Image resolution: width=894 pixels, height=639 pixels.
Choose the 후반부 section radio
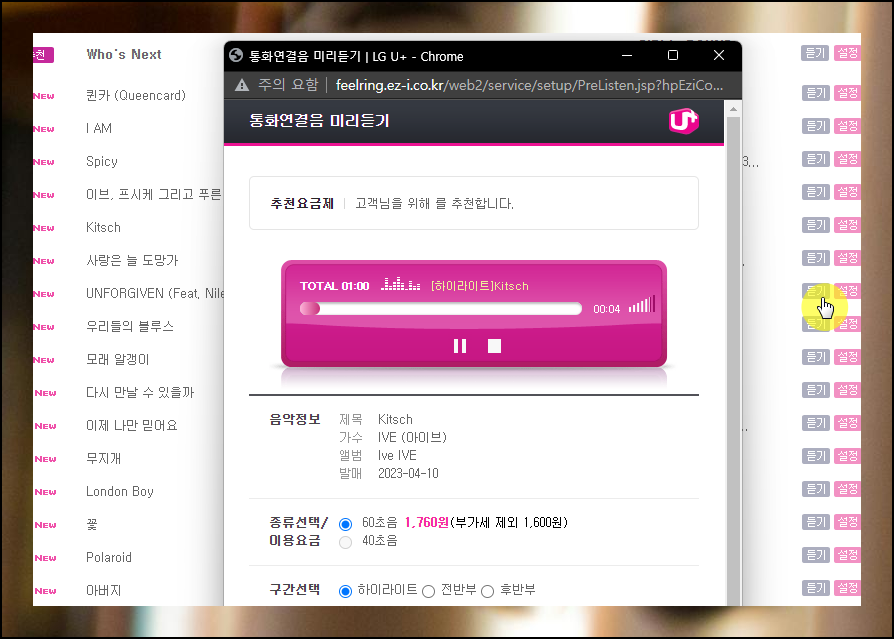pyautogui.click(x=487, y=591)
